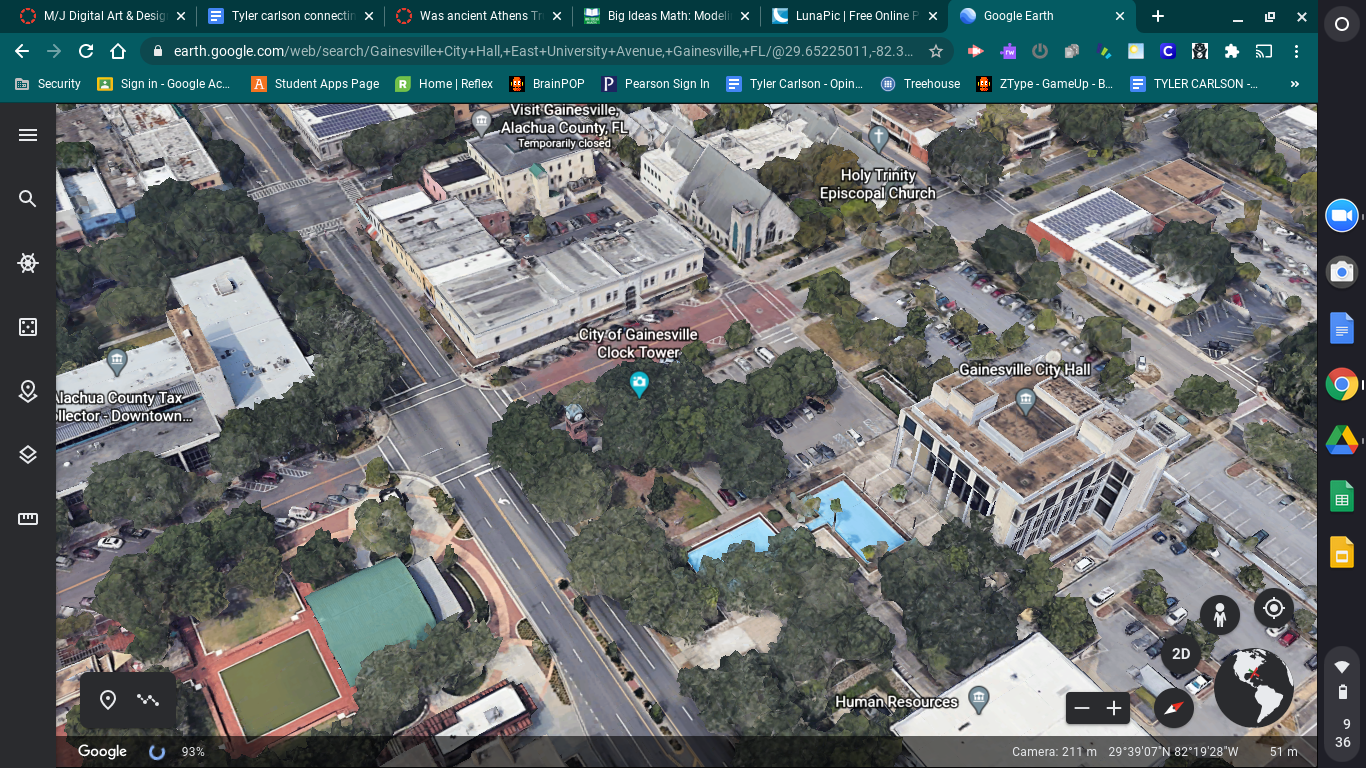This screenshot has width=1366, height=768.
Task: Open the Google Earth hamburger menu
Action: pos(28,135)
